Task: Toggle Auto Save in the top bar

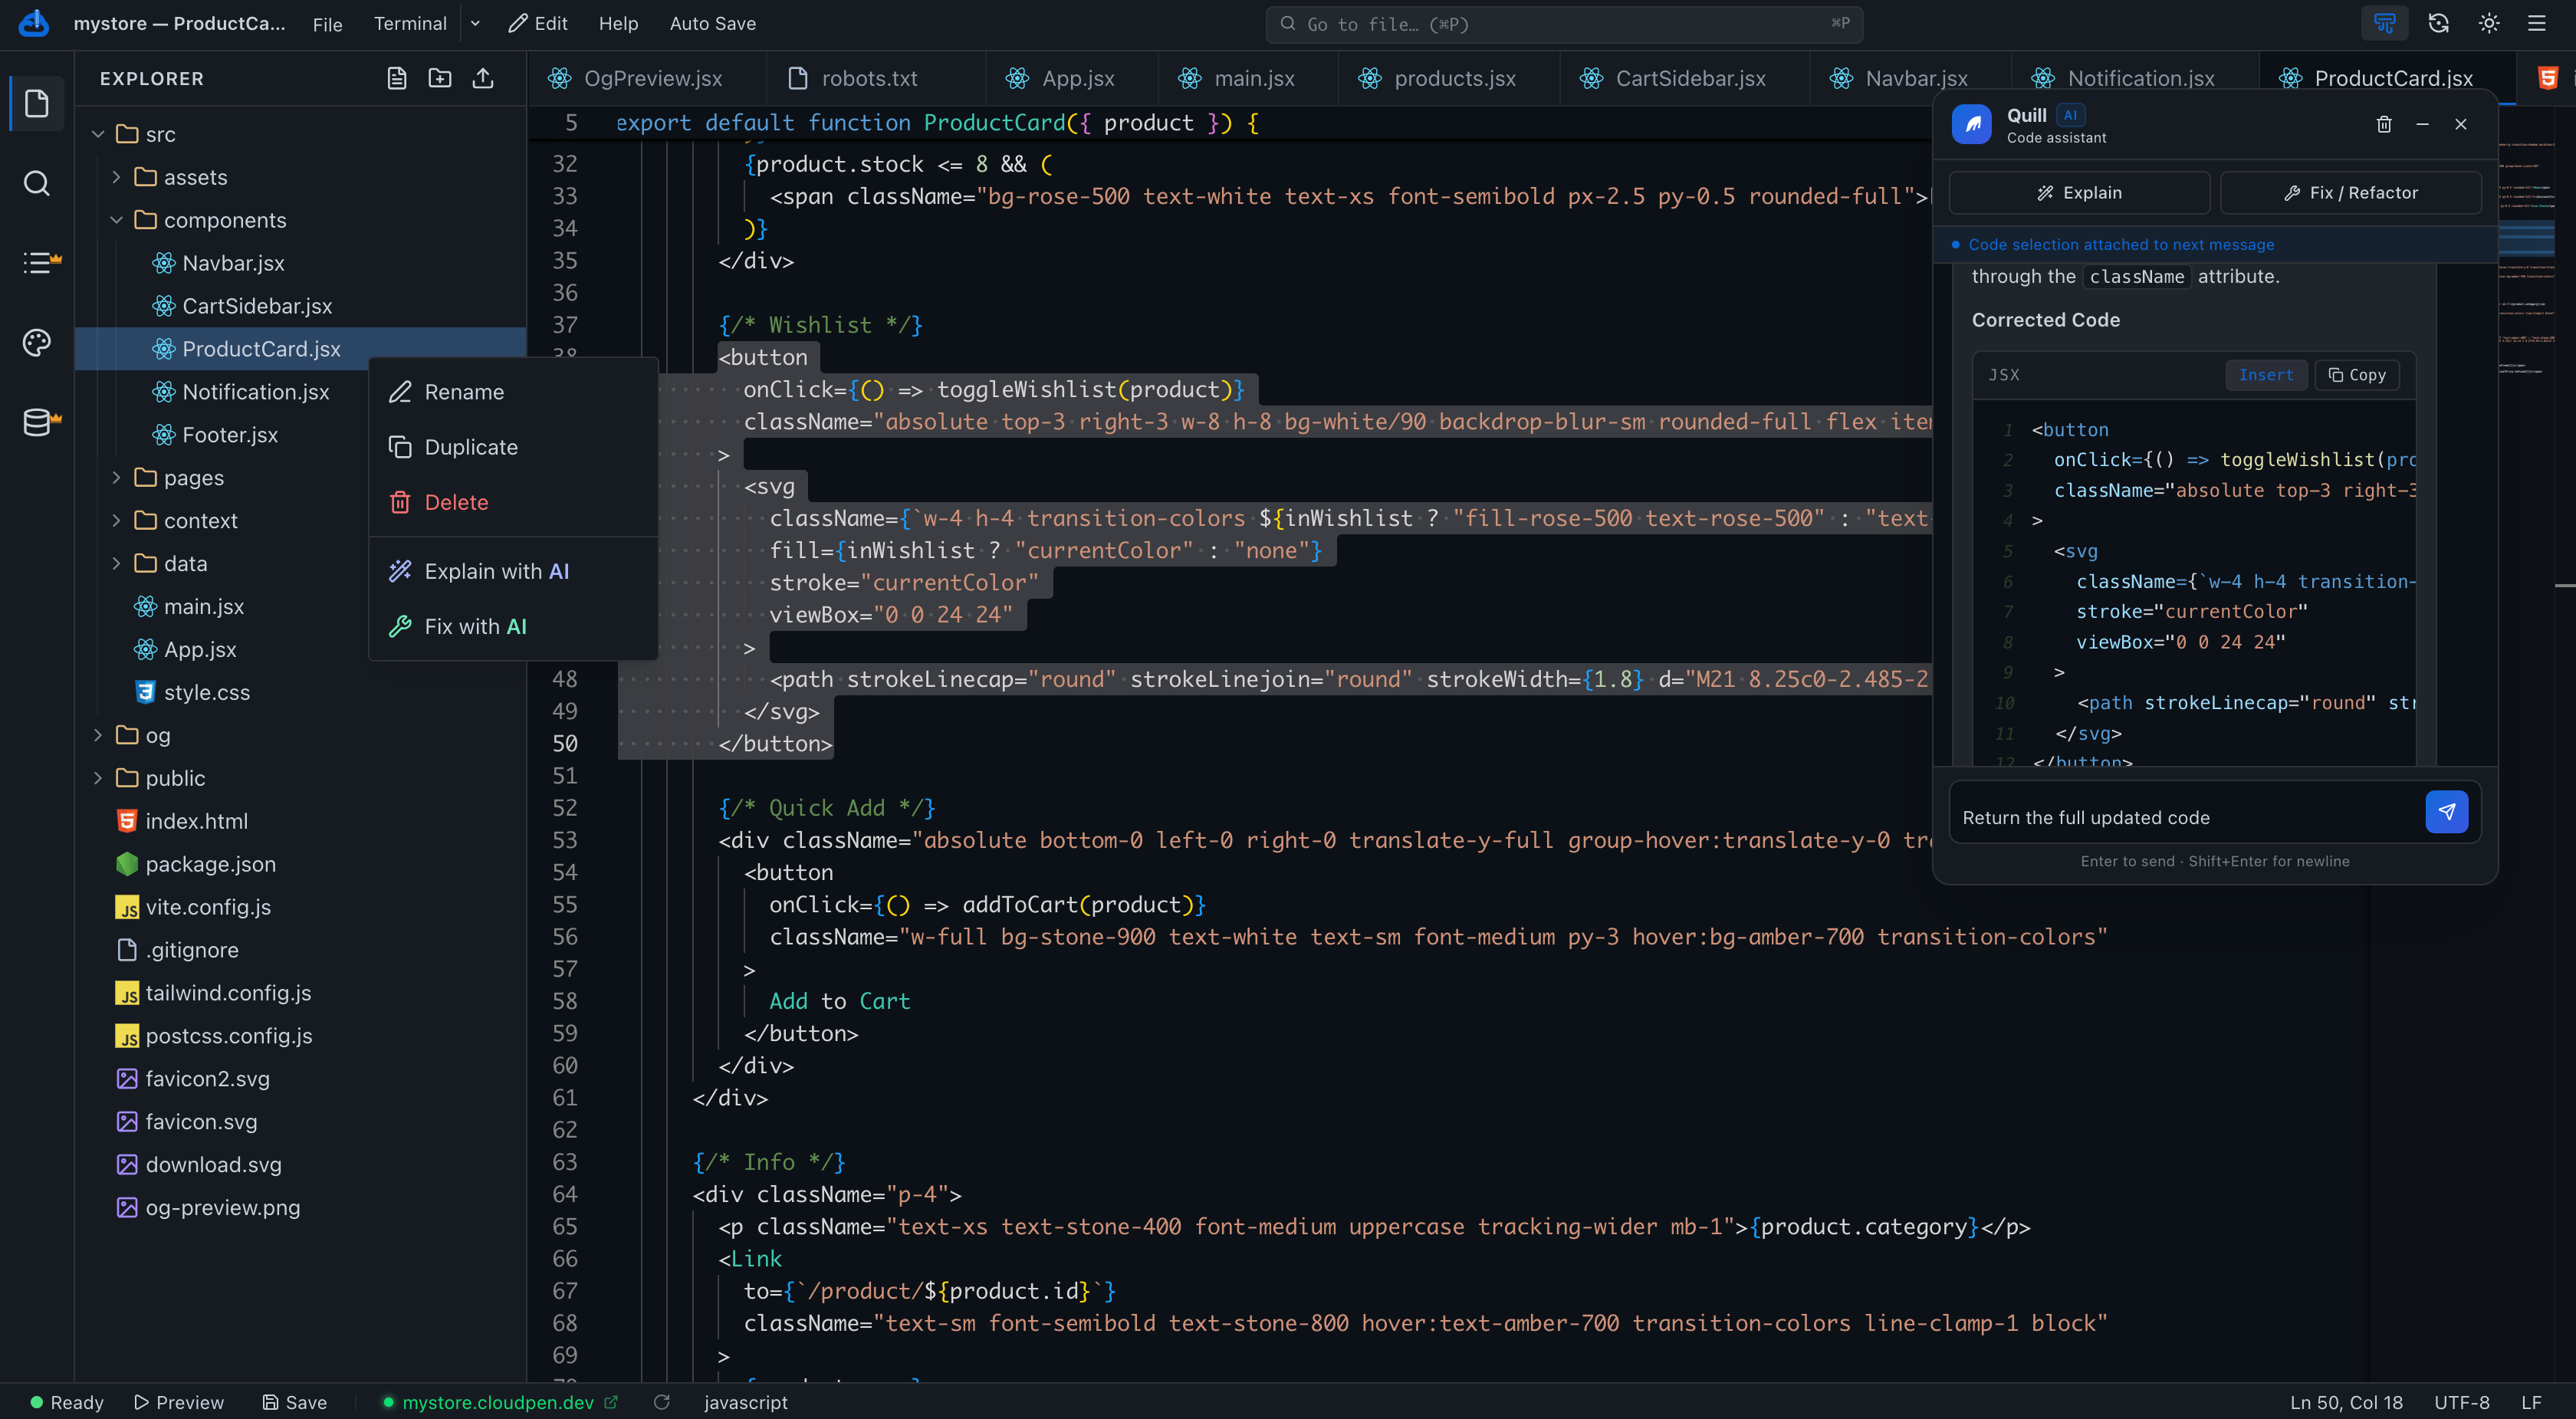Action: [712, 23]
